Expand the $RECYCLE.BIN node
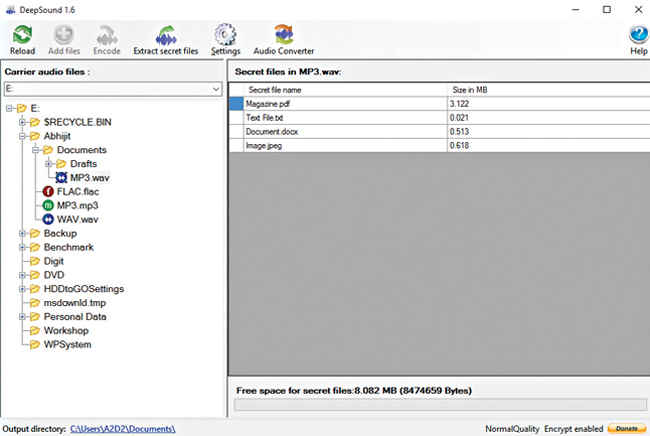 (22, 122)
